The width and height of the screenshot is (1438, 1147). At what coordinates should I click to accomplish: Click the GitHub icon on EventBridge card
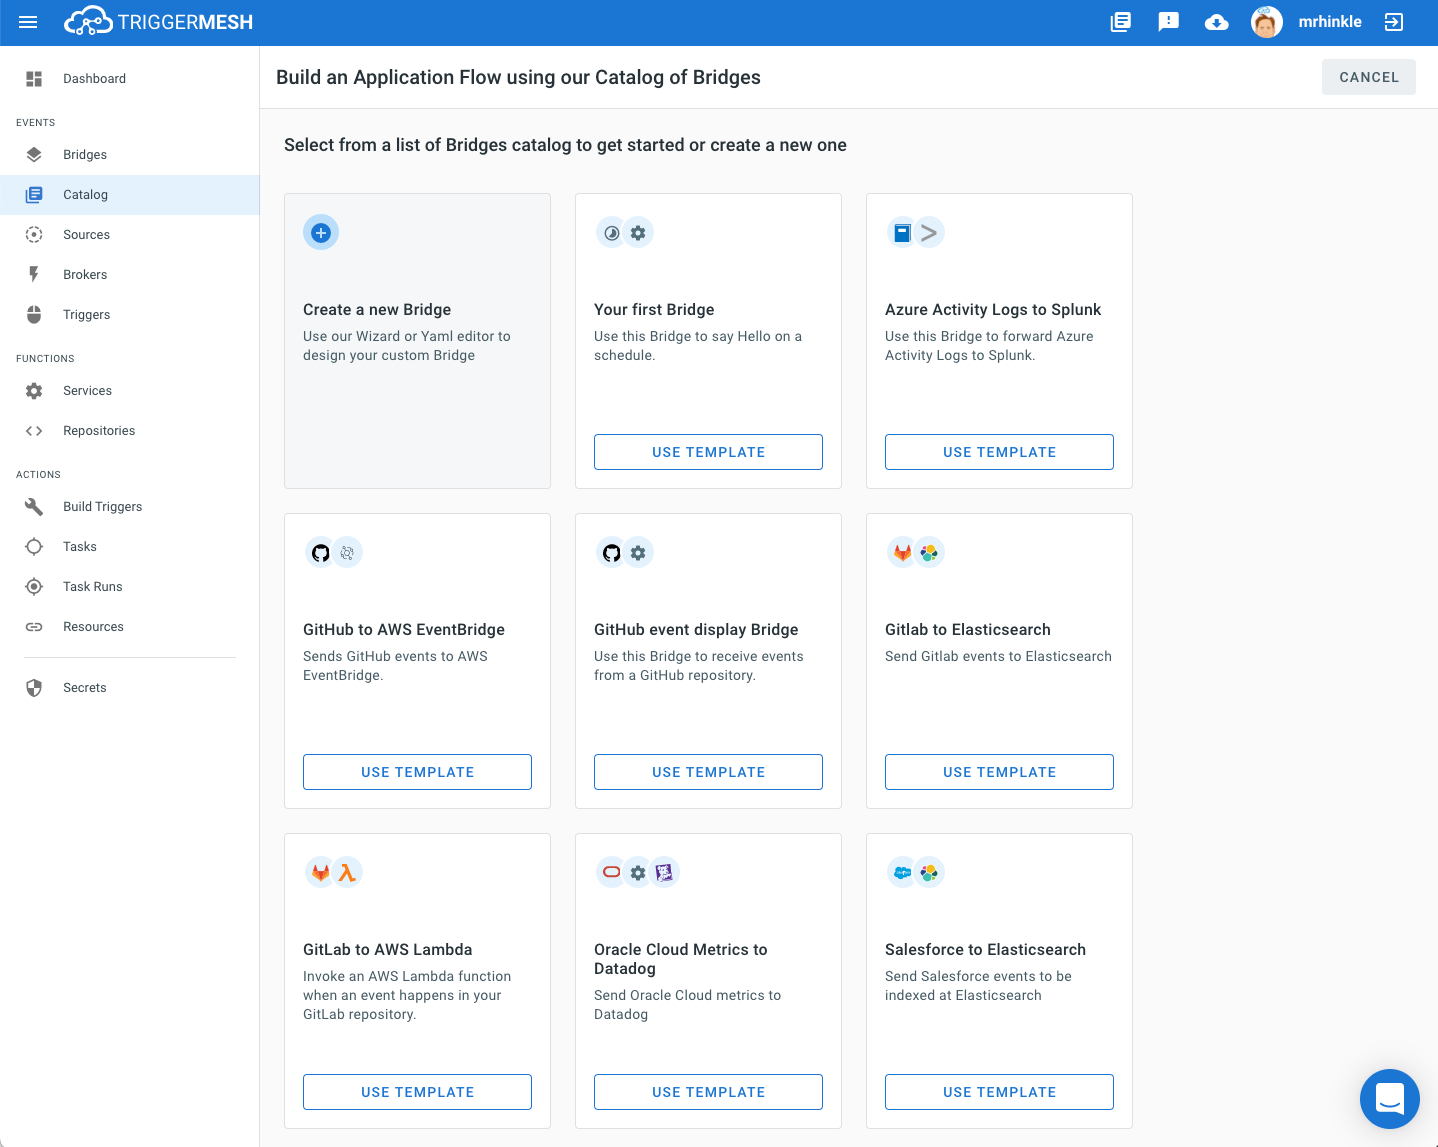(320, 553)
